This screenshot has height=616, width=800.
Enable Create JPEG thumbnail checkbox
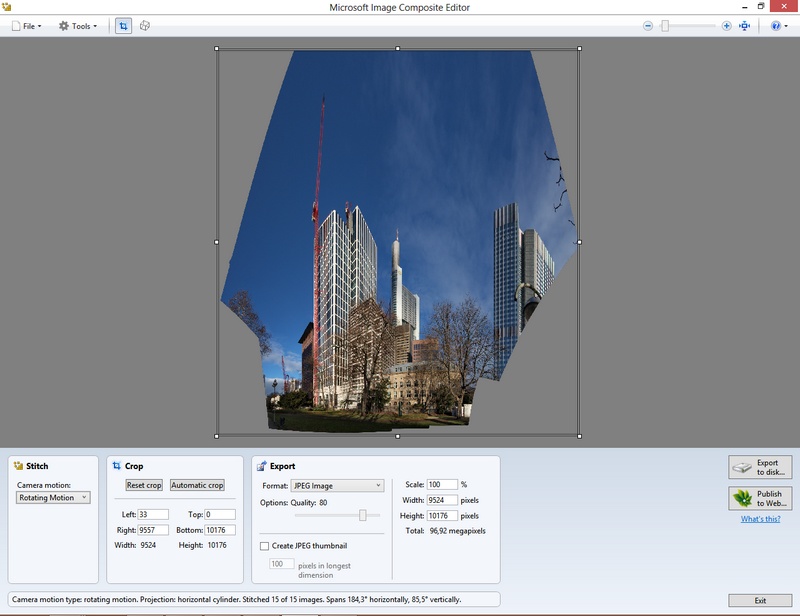(x=264, y=546)
